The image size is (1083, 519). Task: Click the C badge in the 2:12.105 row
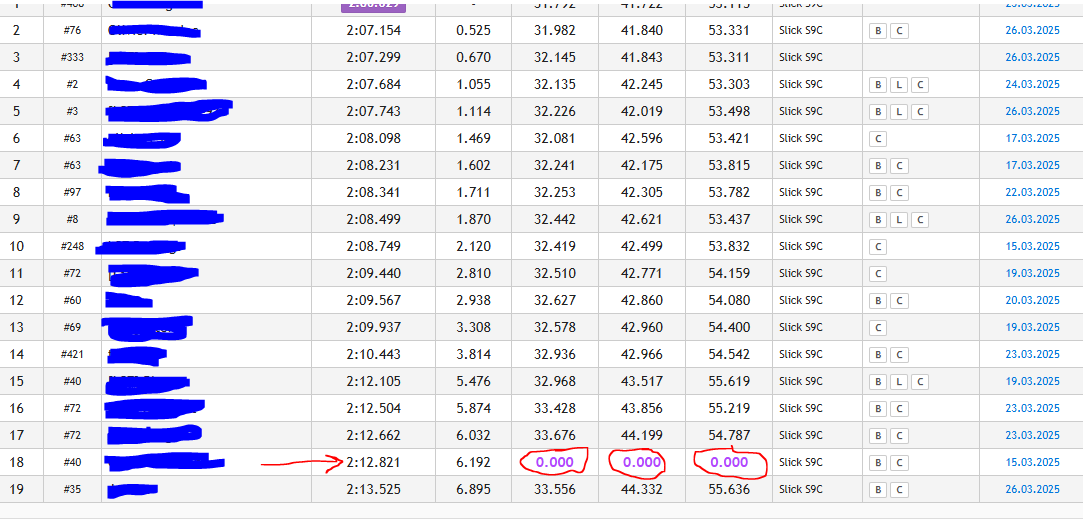[x=919, y=381]
